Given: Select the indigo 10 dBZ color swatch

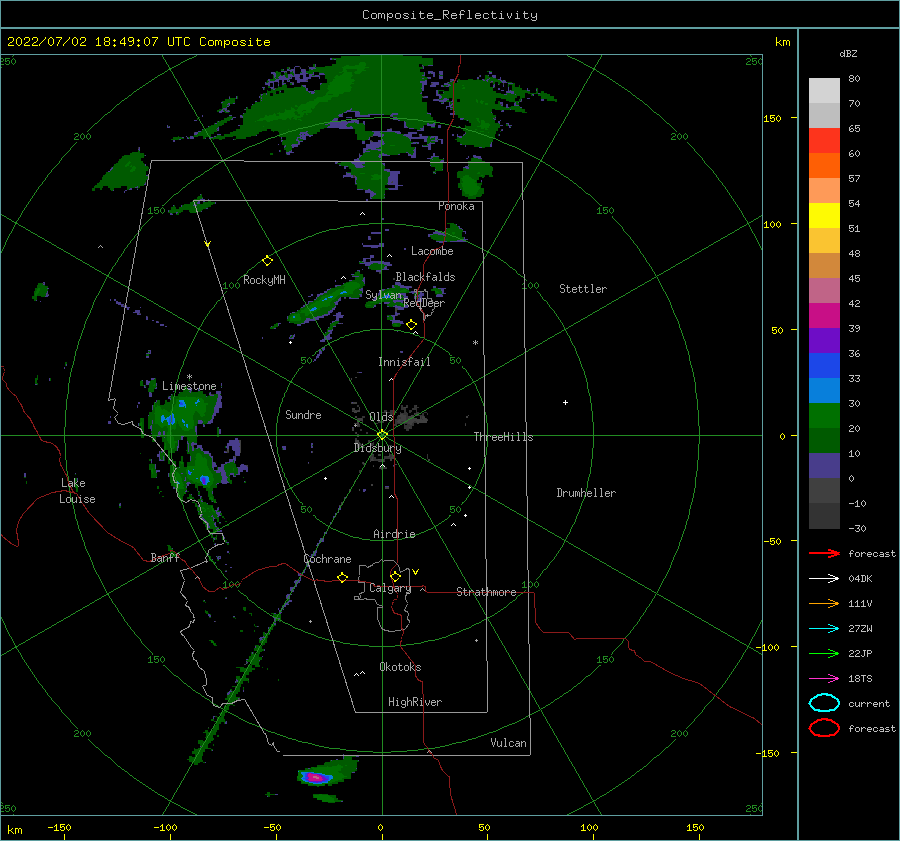Looking at the screenshot, I should [x=824, y=466].
